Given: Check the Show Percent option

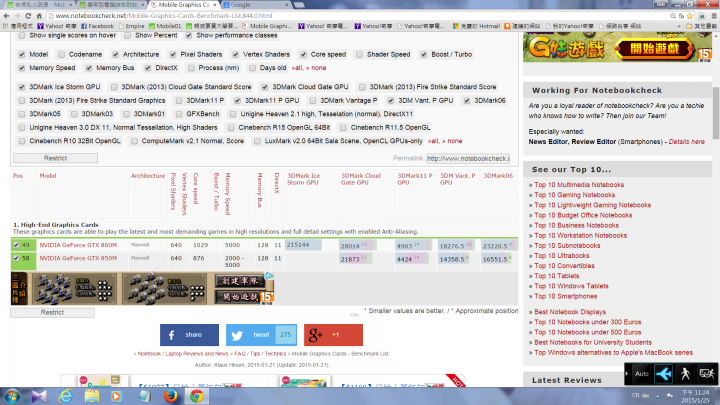Looking at the screenshot, I should pos(128,35).
